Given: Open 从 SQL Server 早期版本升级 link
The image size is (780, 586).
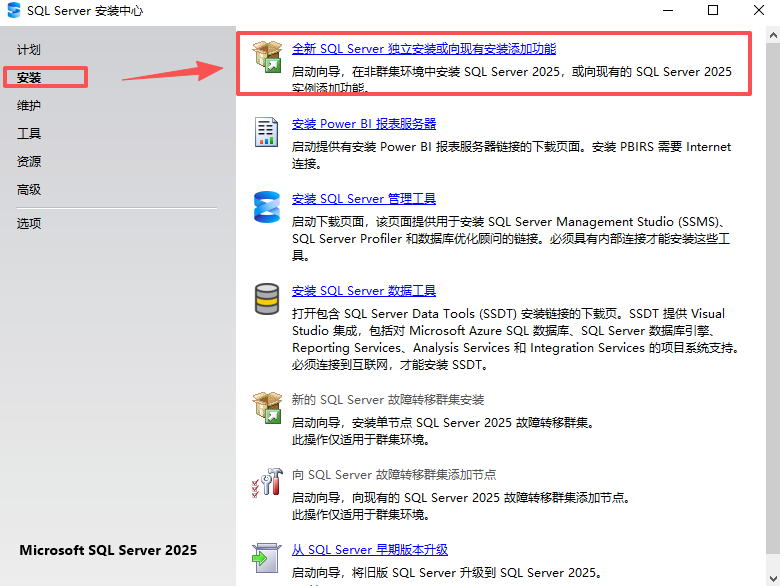Looking at the screenshot, I should pos(370,550).
